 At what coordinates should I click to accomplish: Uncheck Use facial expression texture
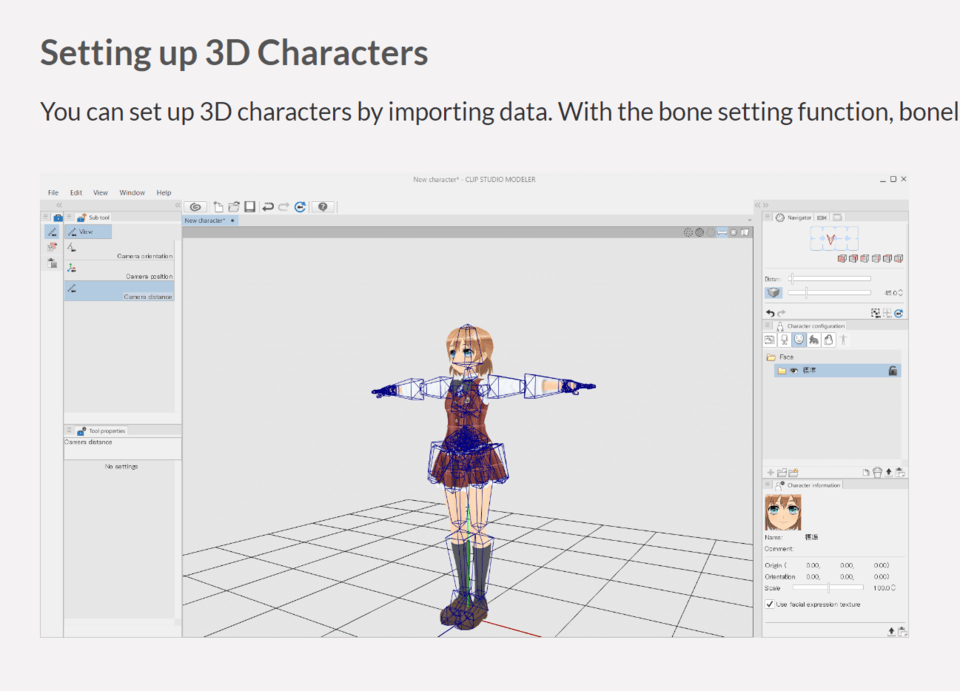pos(770,604)
